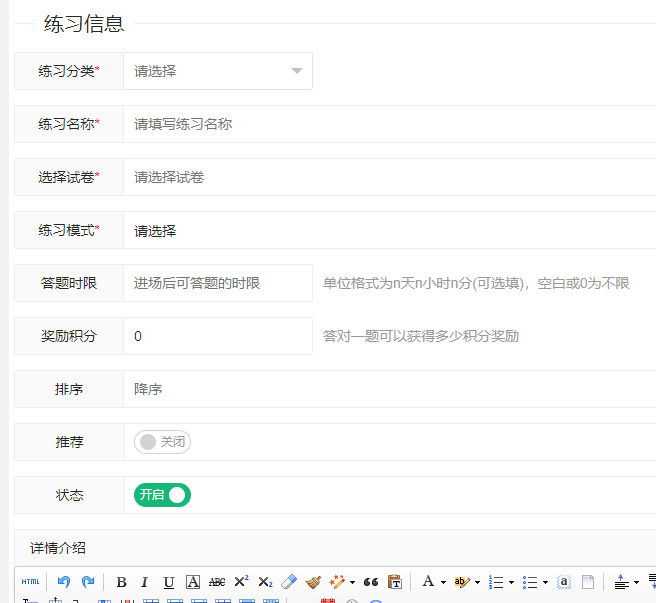Open the 练习分类 dropdown
Viewport: 656px width, 603px height.
(x=217, y=71)
